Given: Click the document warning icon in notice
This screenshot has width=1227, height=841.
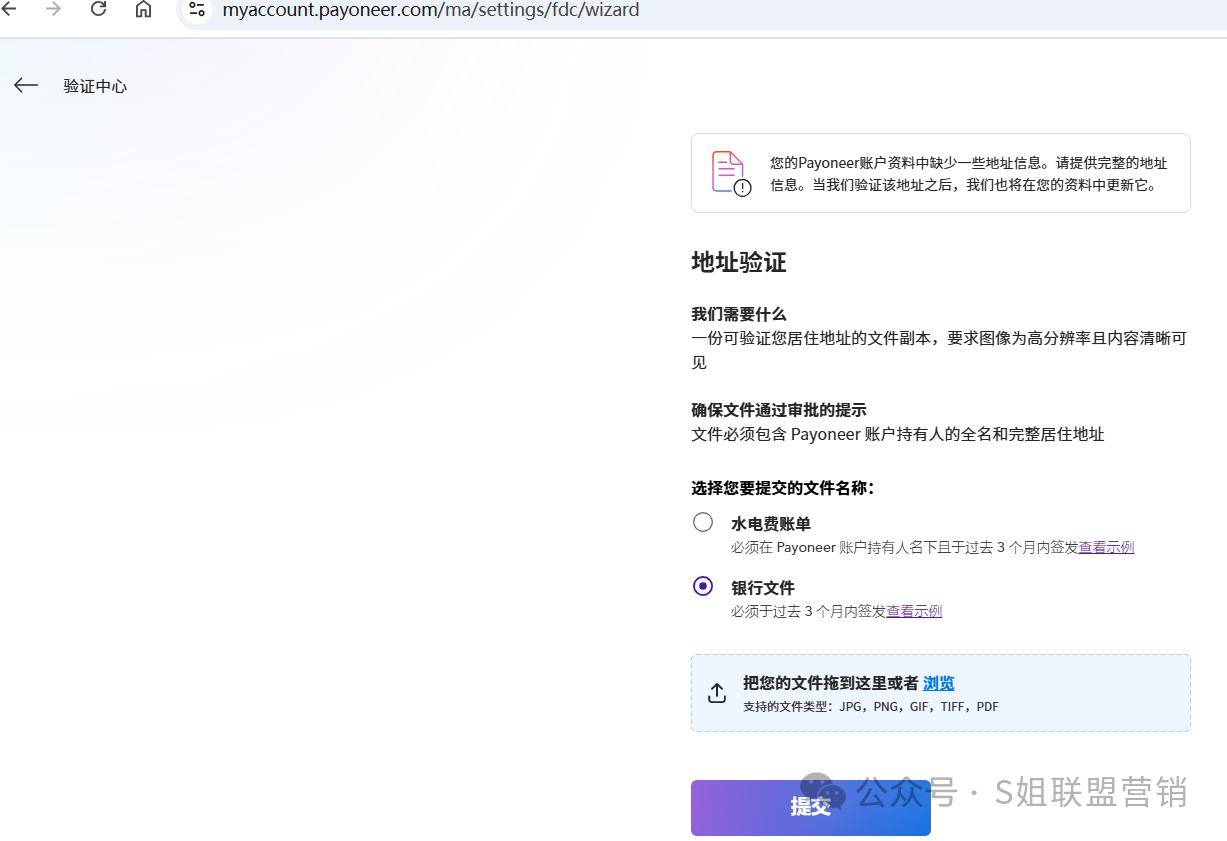Looking at the screenshot, I should tap(731, 173).
